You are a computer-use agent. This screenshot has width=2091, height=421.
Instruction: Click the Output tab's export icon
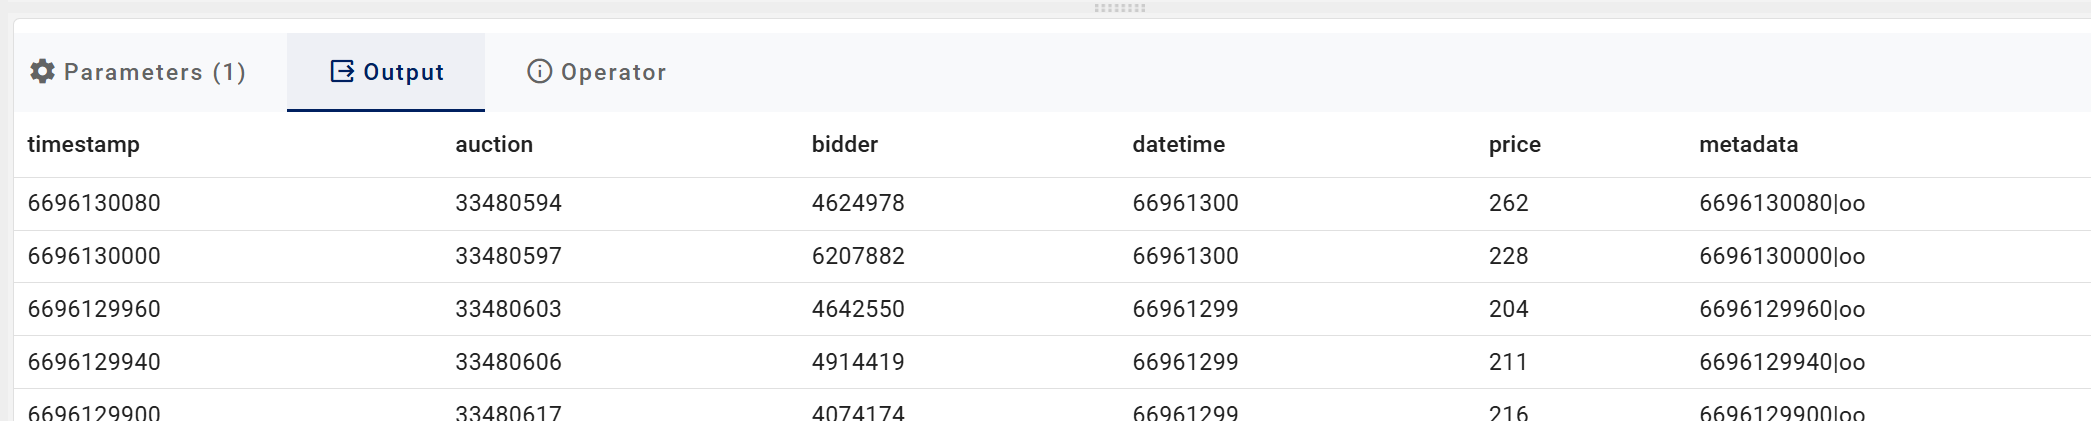pyautogui.click(x=342, y=72)
